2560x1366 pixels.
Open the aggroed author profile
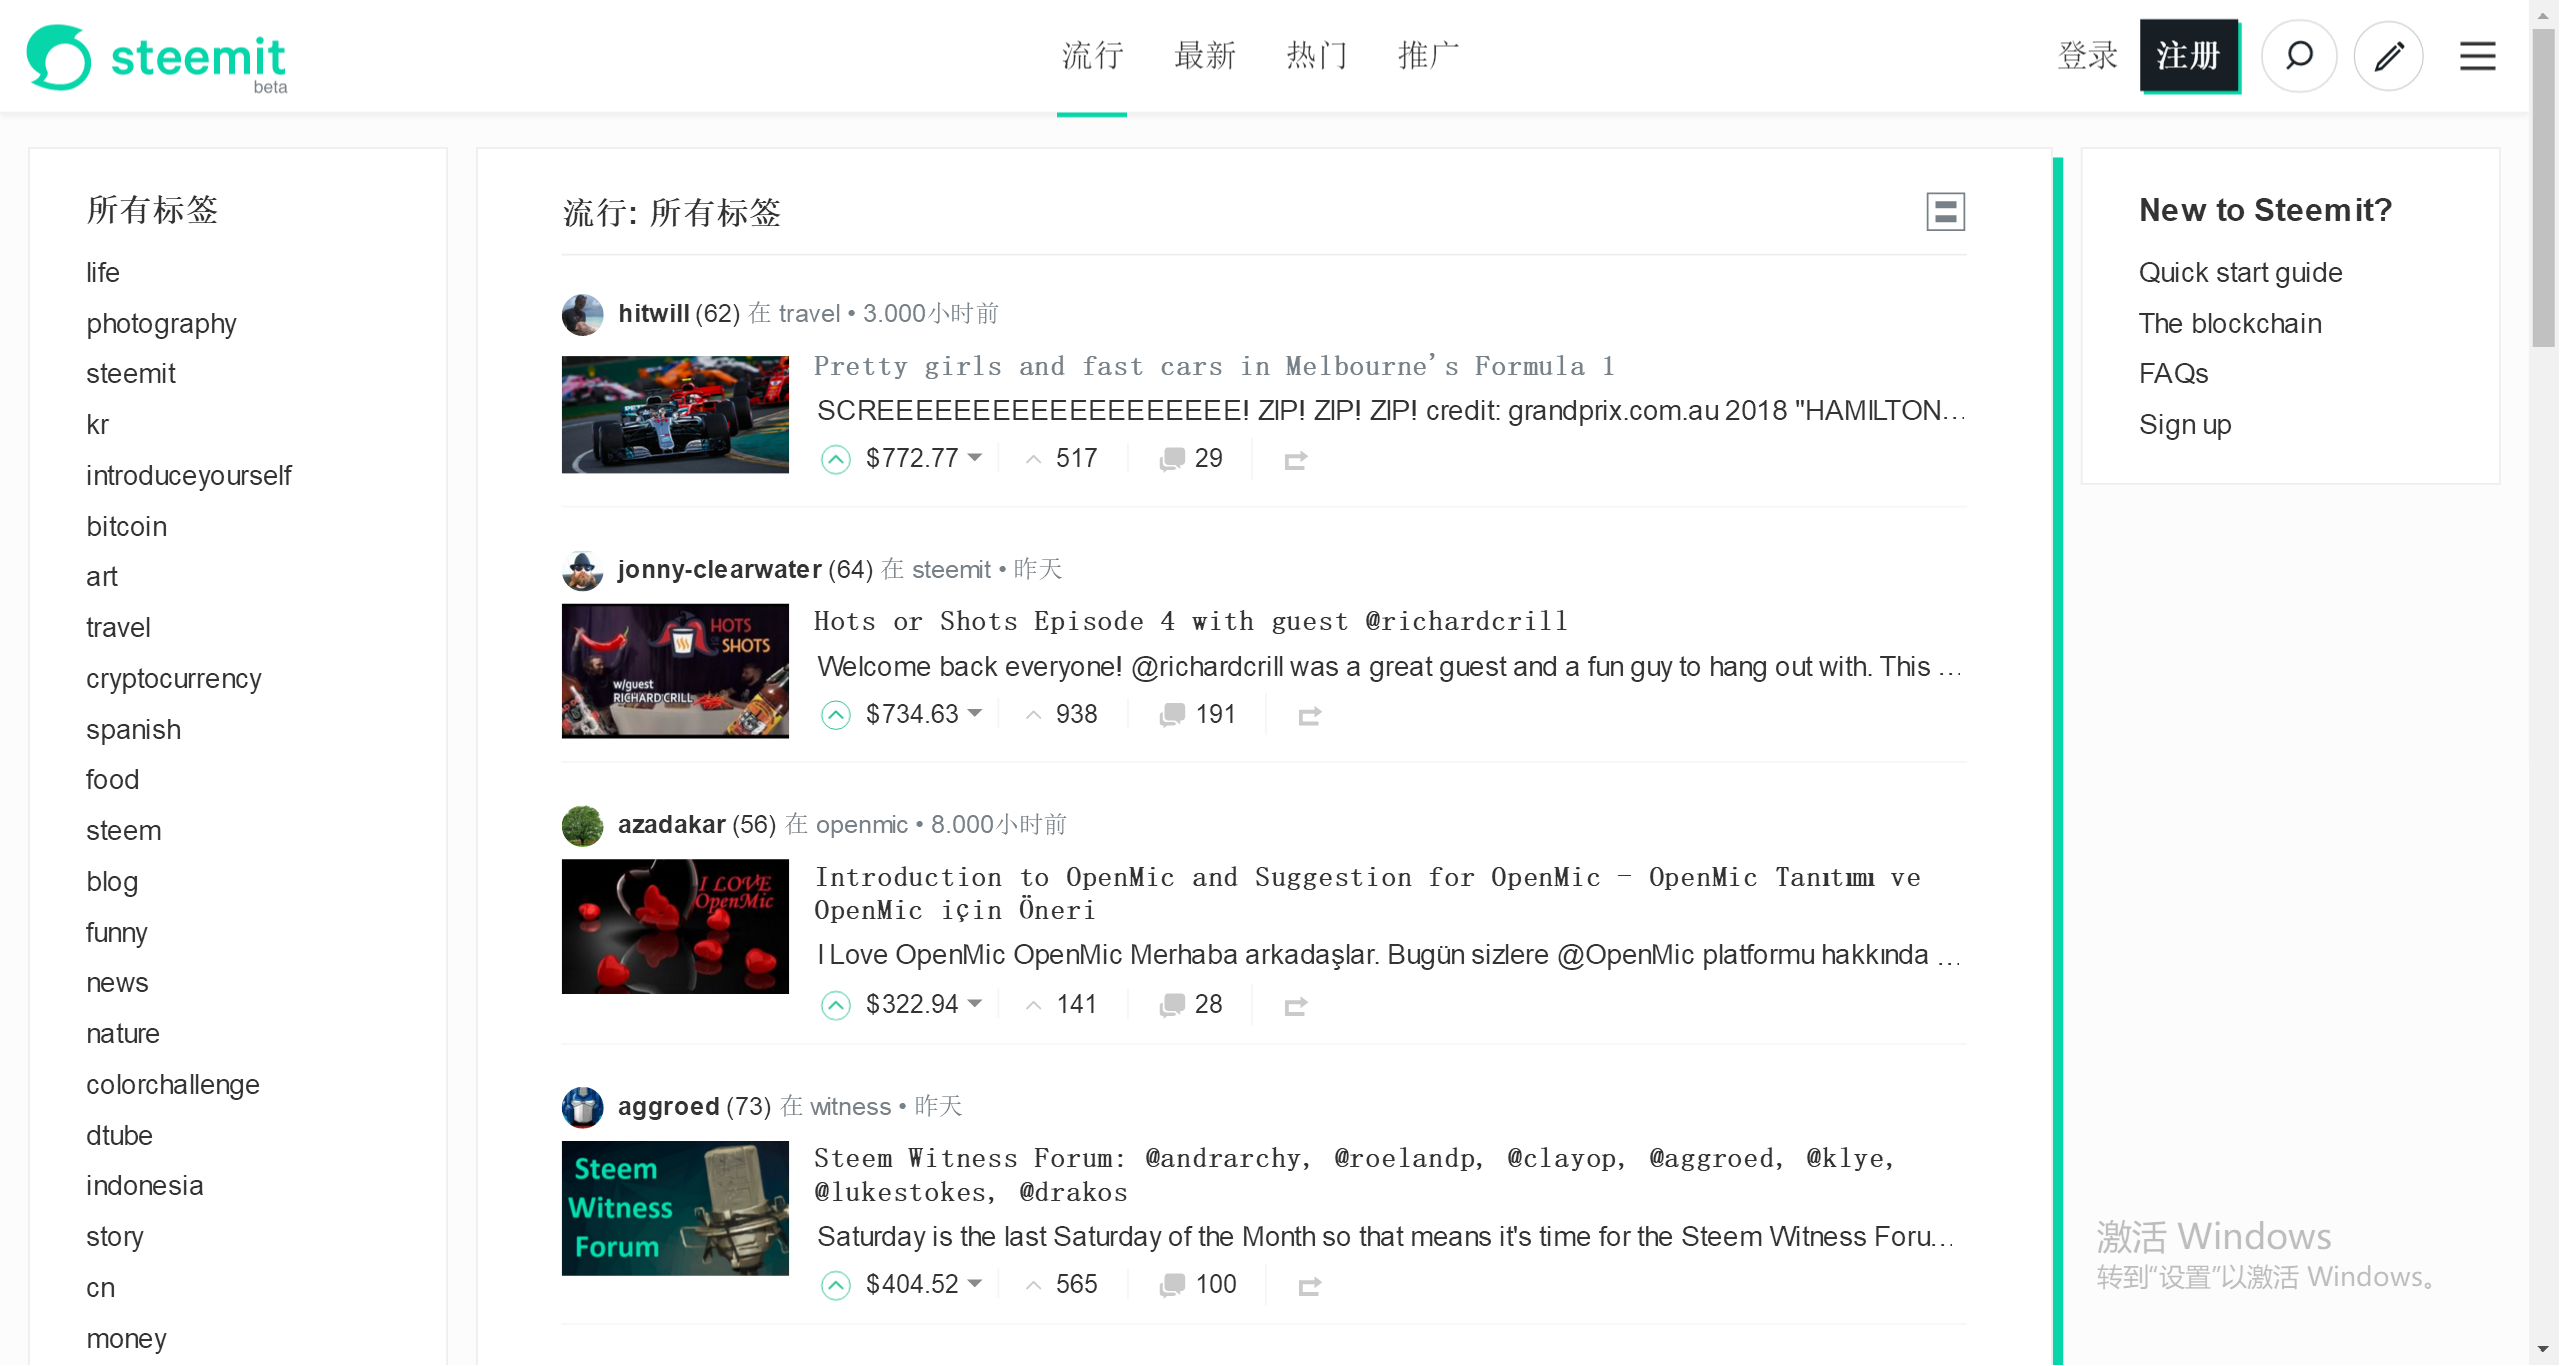[668, 1107]
